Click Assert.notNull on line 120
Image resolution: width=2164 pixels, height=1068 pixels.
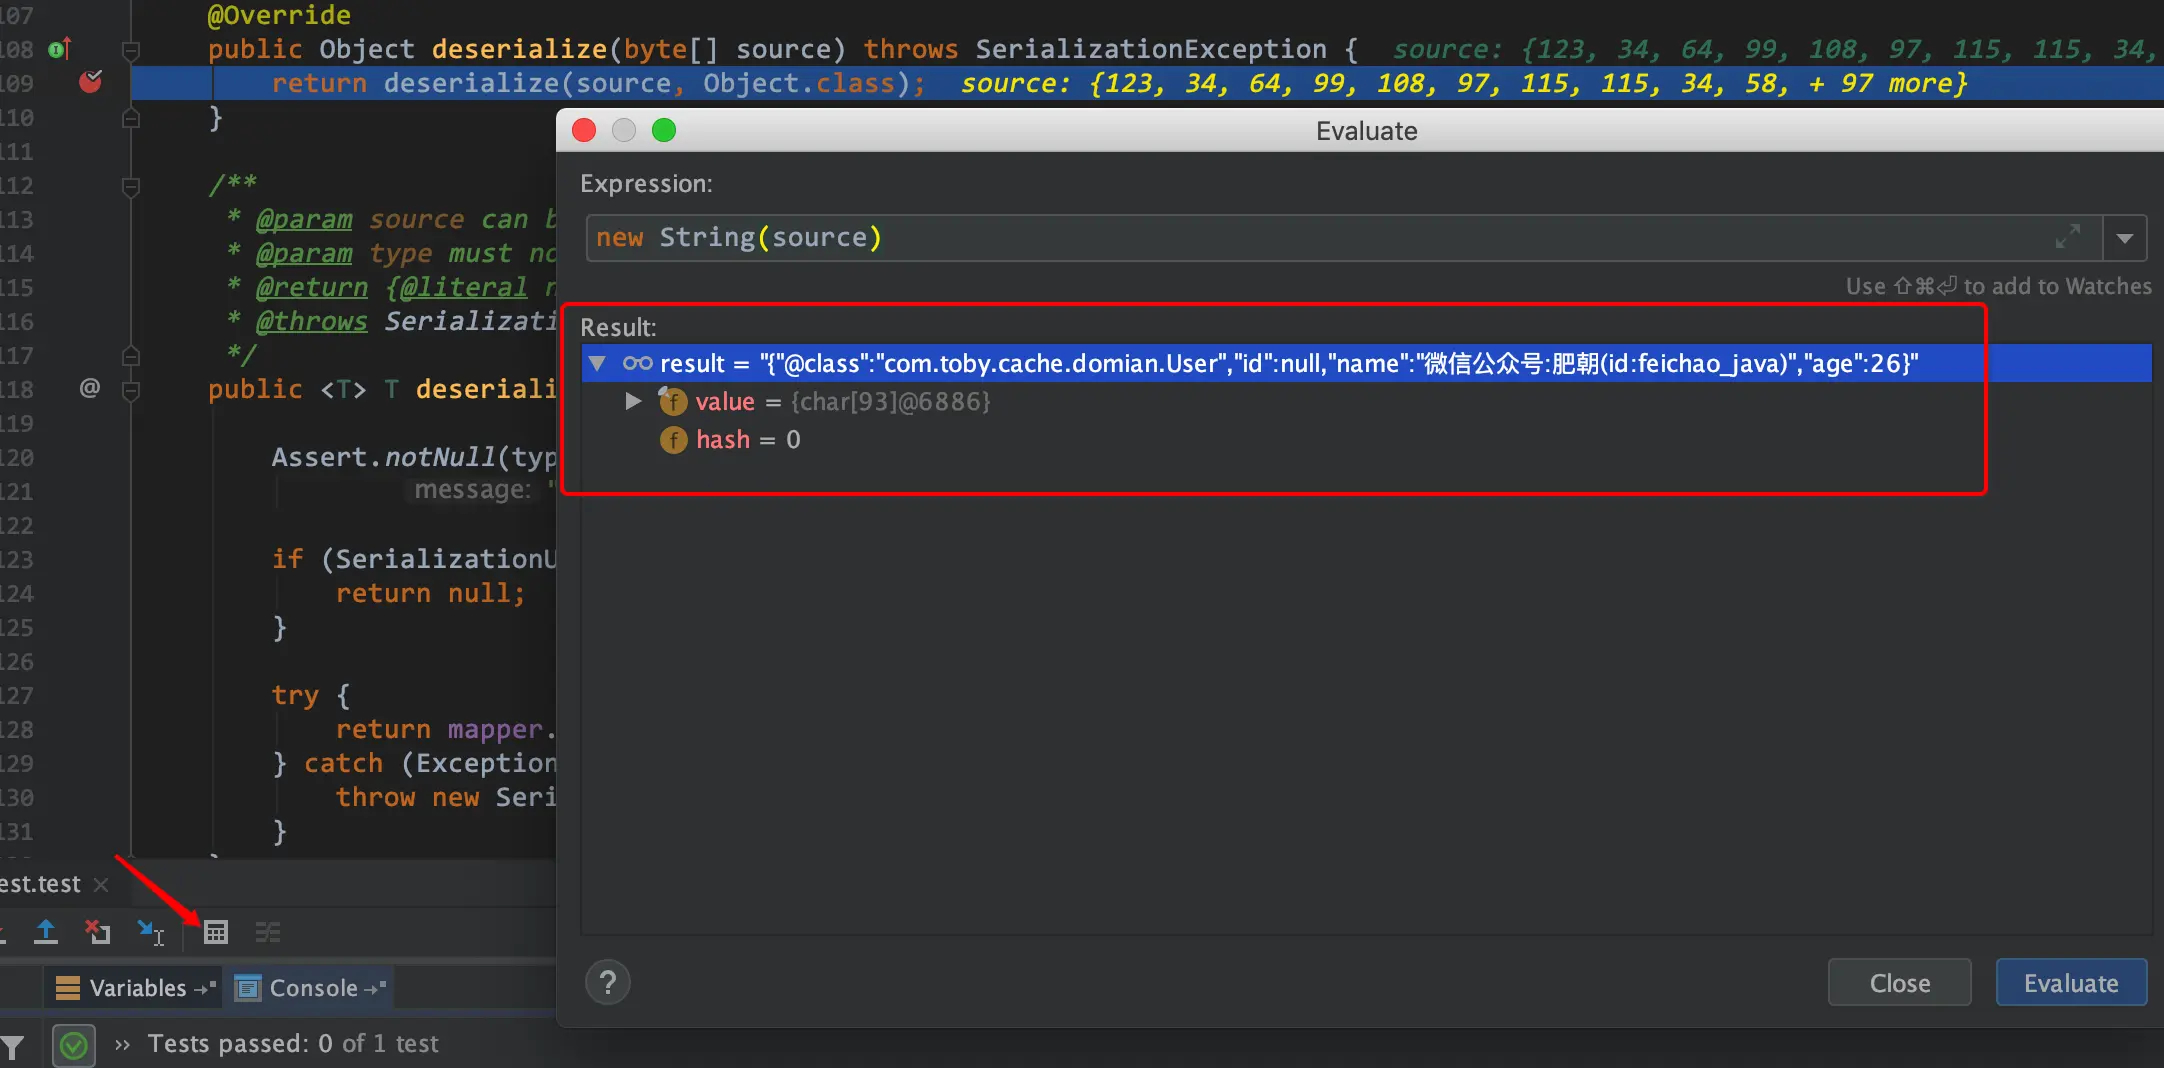[383, 457]
